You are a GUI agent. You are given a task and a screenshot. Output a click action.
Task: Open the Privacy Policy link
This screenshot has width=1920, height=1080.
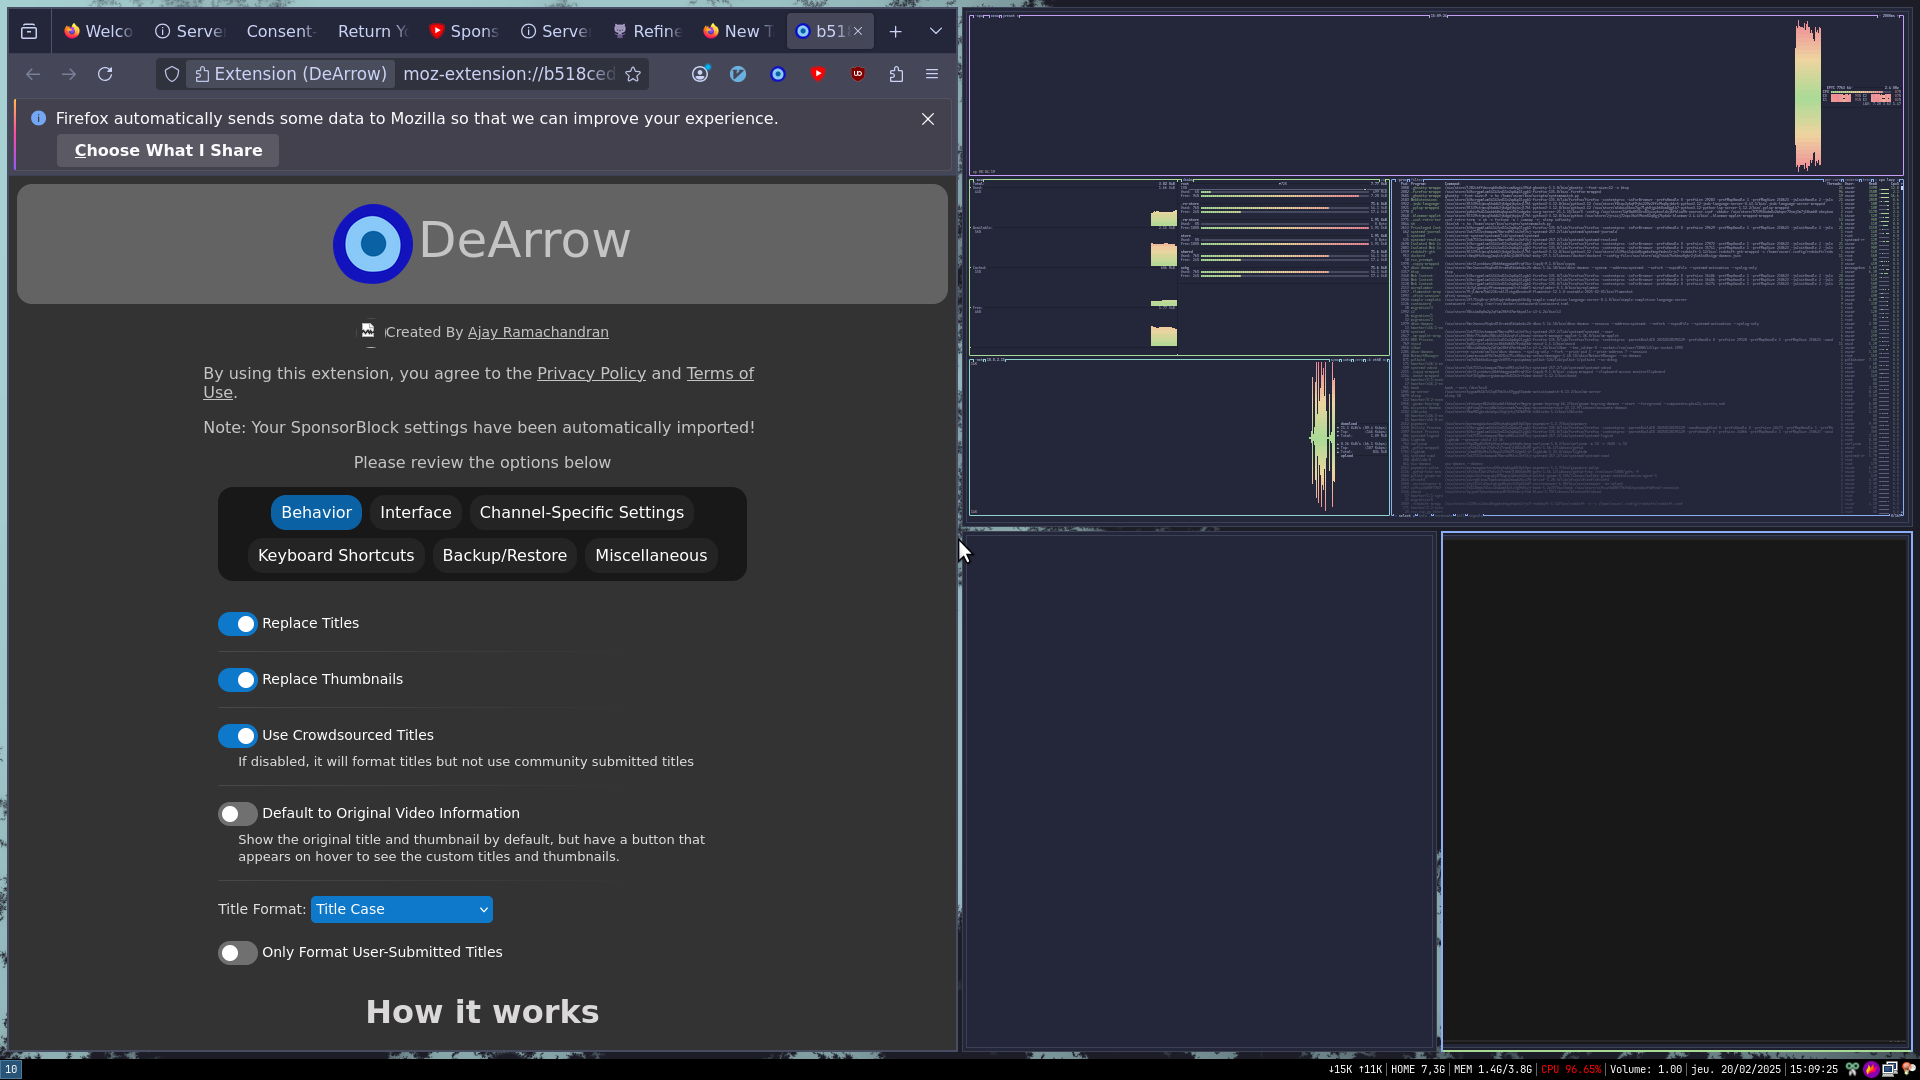pyautogui.click(x=591, y=373)
